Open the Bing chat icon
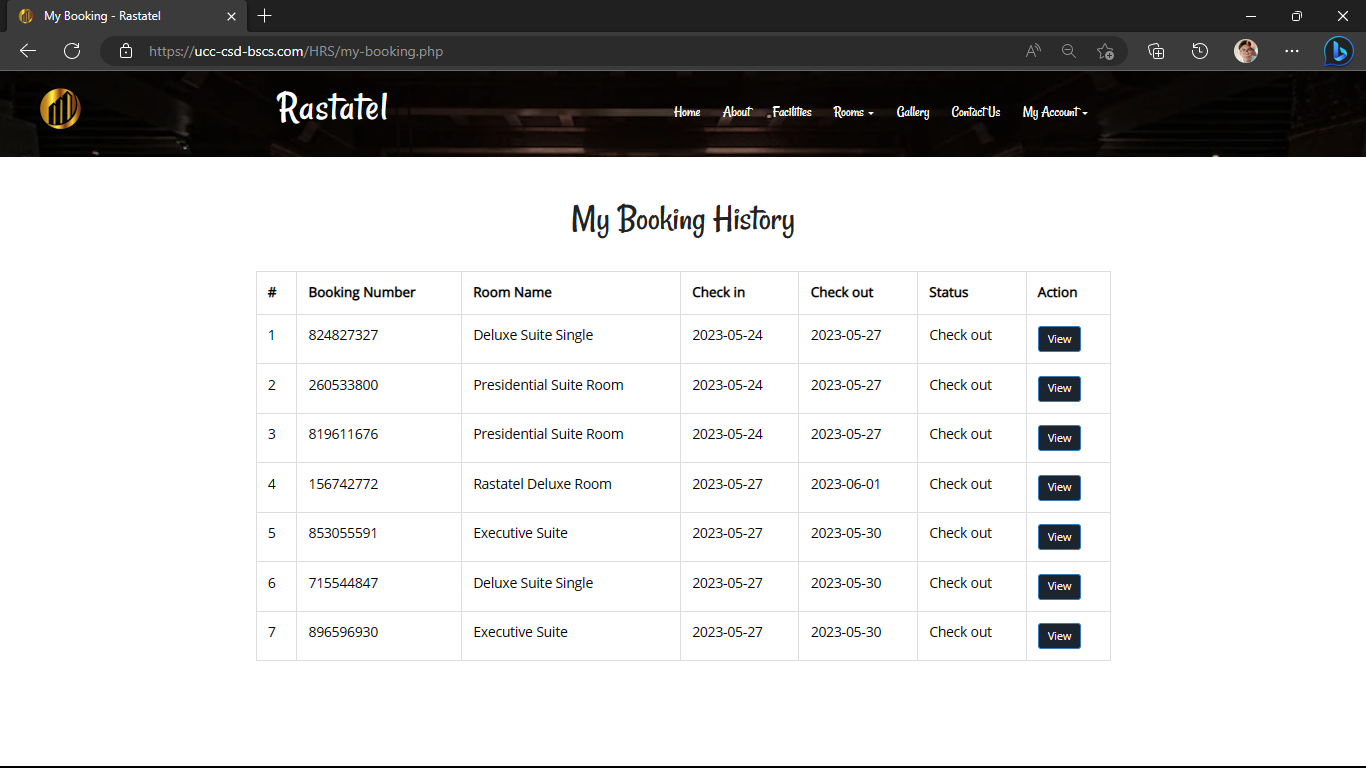The image size is (1366, 768). point(1338,51)
